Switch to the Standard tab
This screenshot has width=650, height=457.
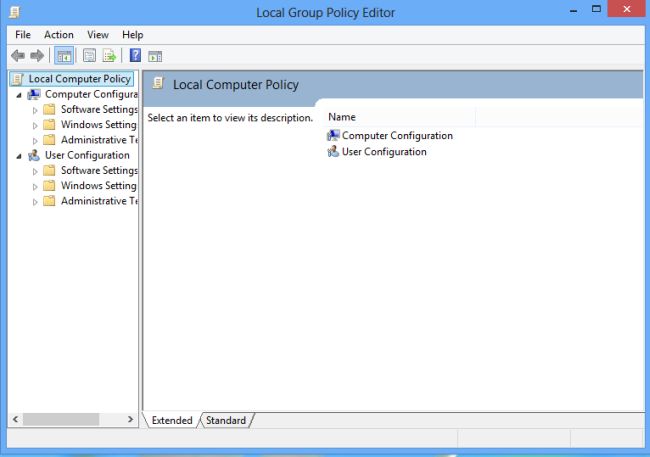[x=226, y=420]
